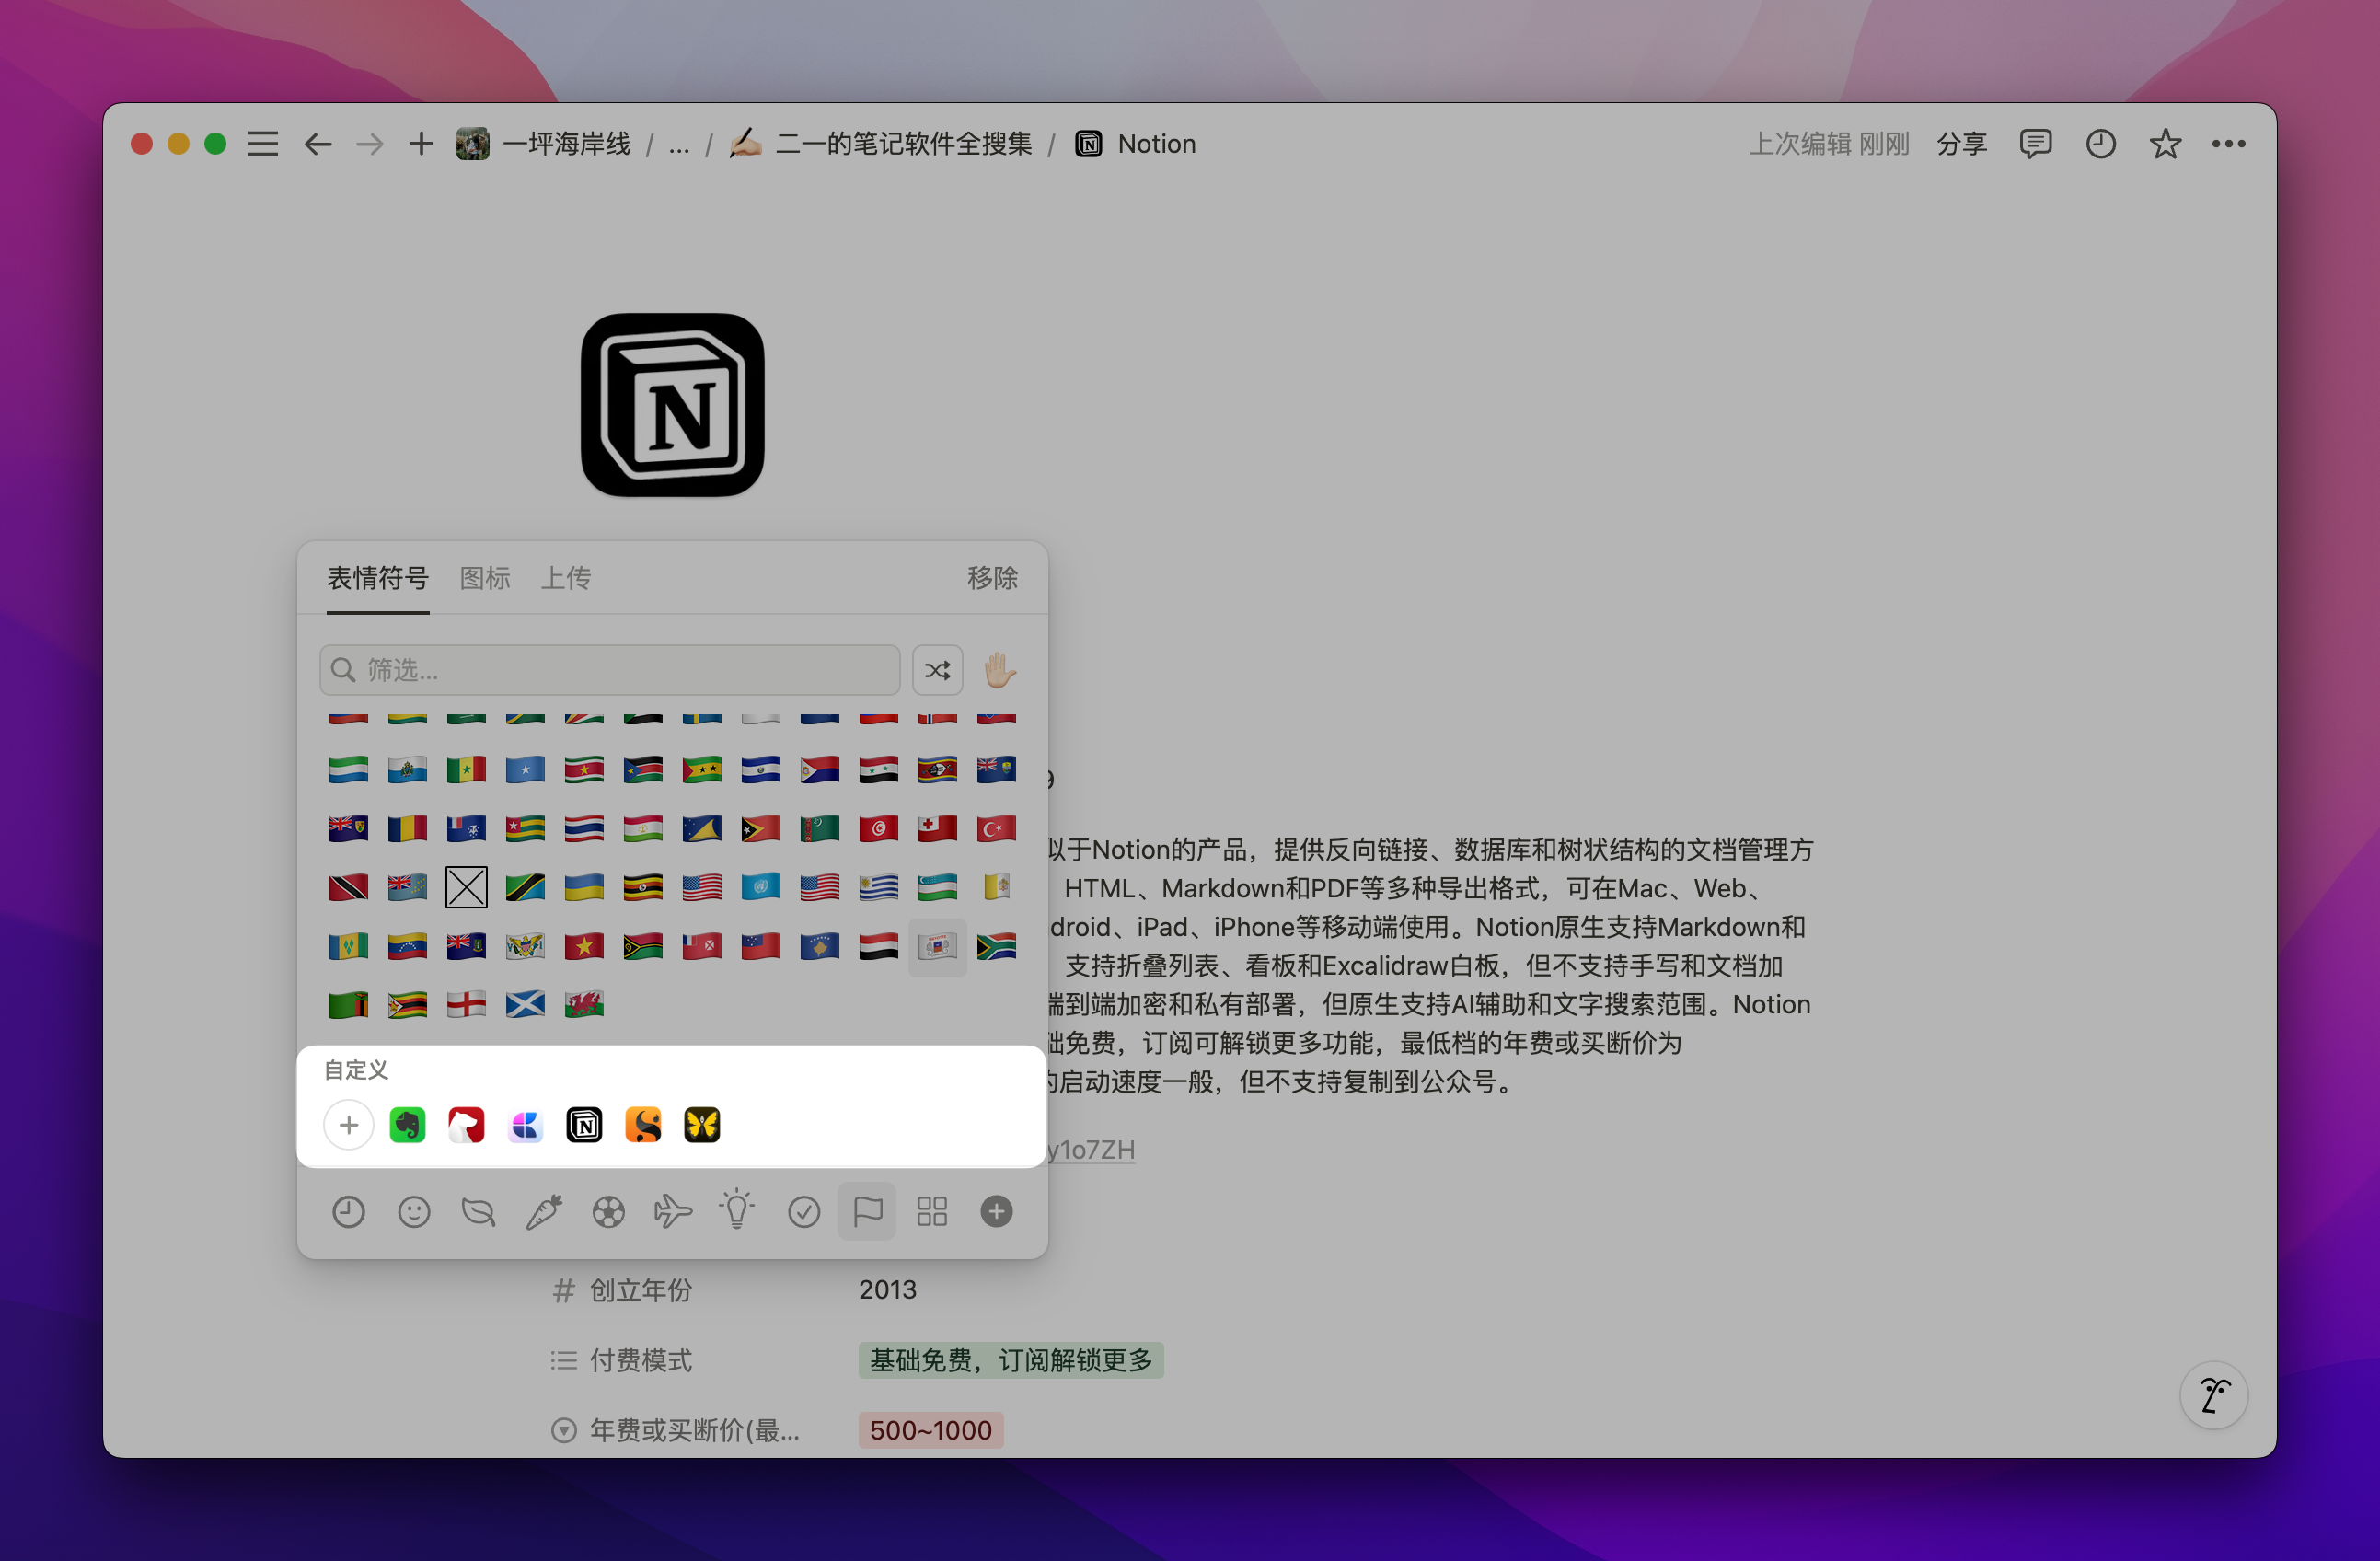Open the skin tone hand selector
2380x1561 pixels.
coord(999,670)
